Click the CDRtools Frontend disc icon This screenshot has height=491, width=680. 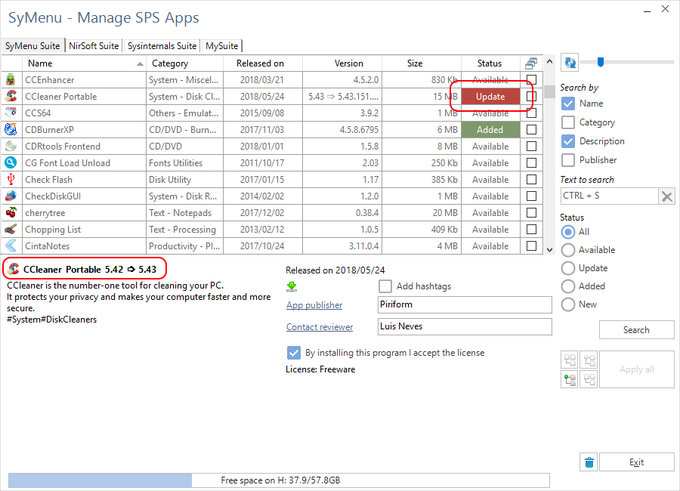pos(11,146)
